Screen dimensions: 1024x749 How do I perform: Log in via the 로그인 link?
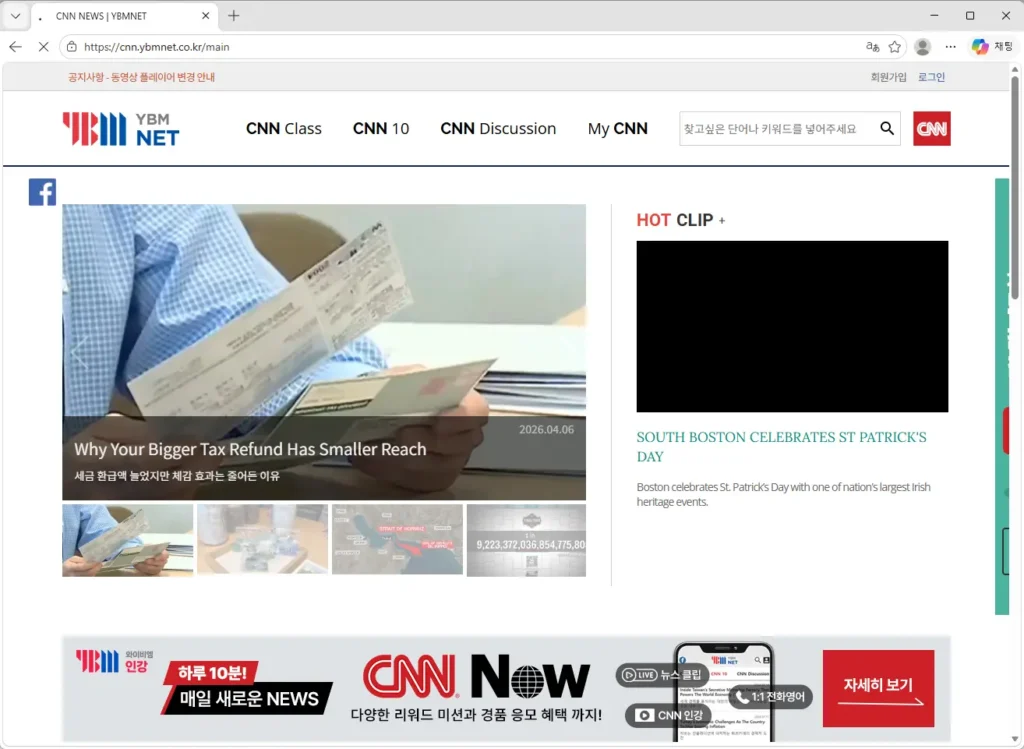(931, 76)
